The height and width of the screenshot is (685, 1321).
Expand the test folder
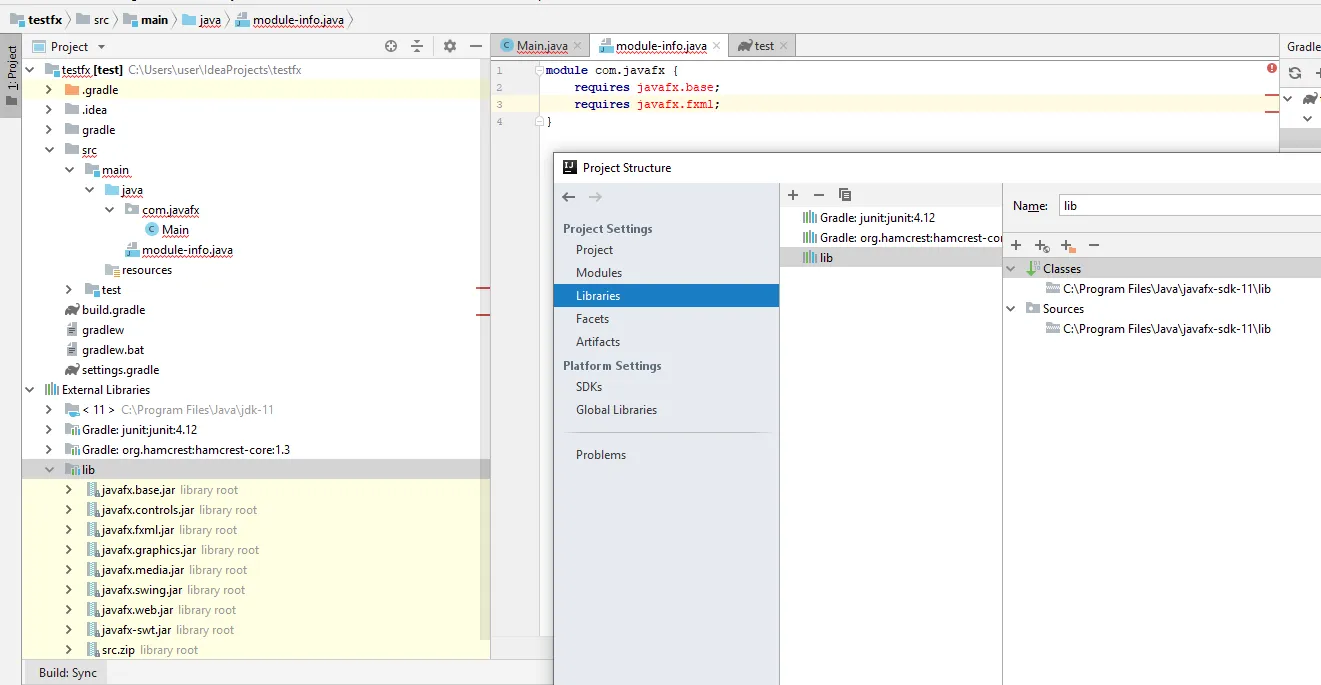[x=69, y=290]
